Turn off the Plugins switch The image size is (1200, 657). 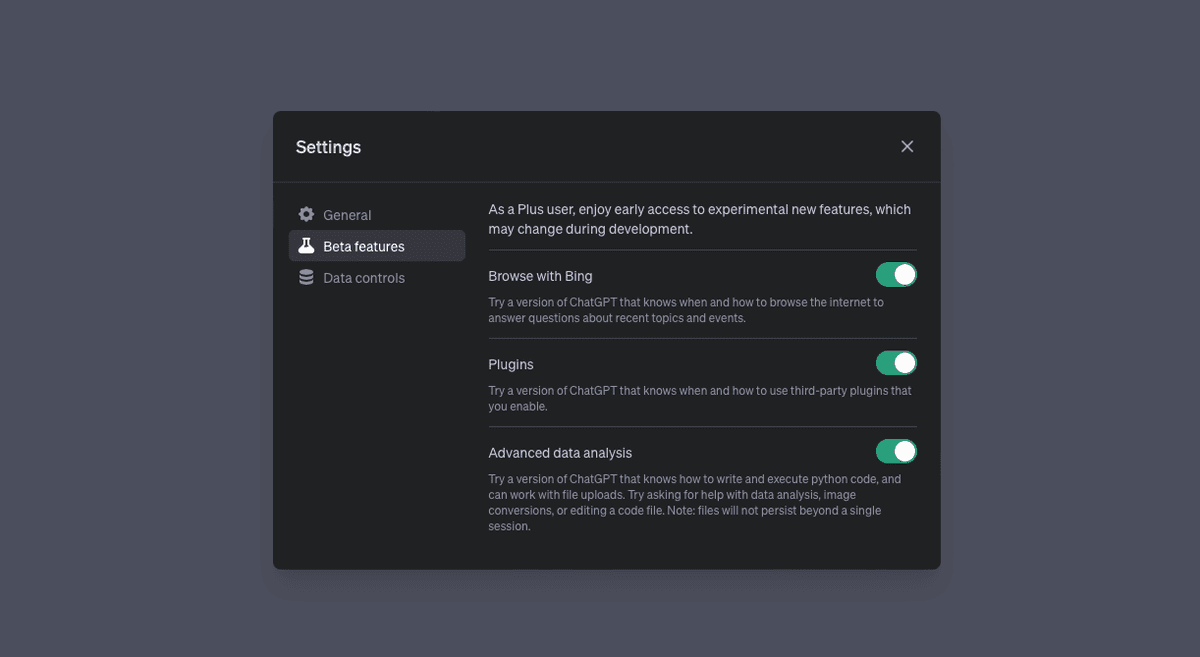click(x=896, y=363)
